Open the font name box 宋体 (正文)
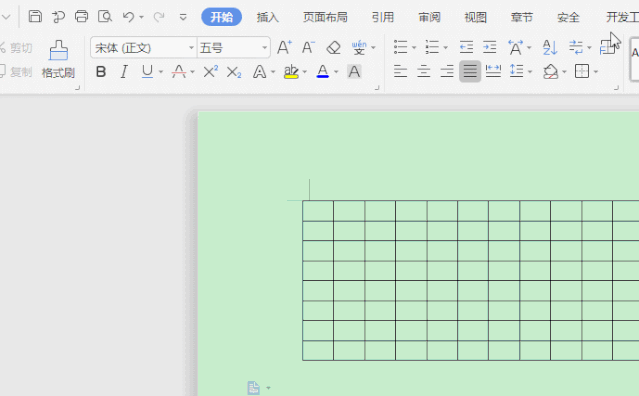The height and width of the screenshot is (396, 639). tap(144, 48)
